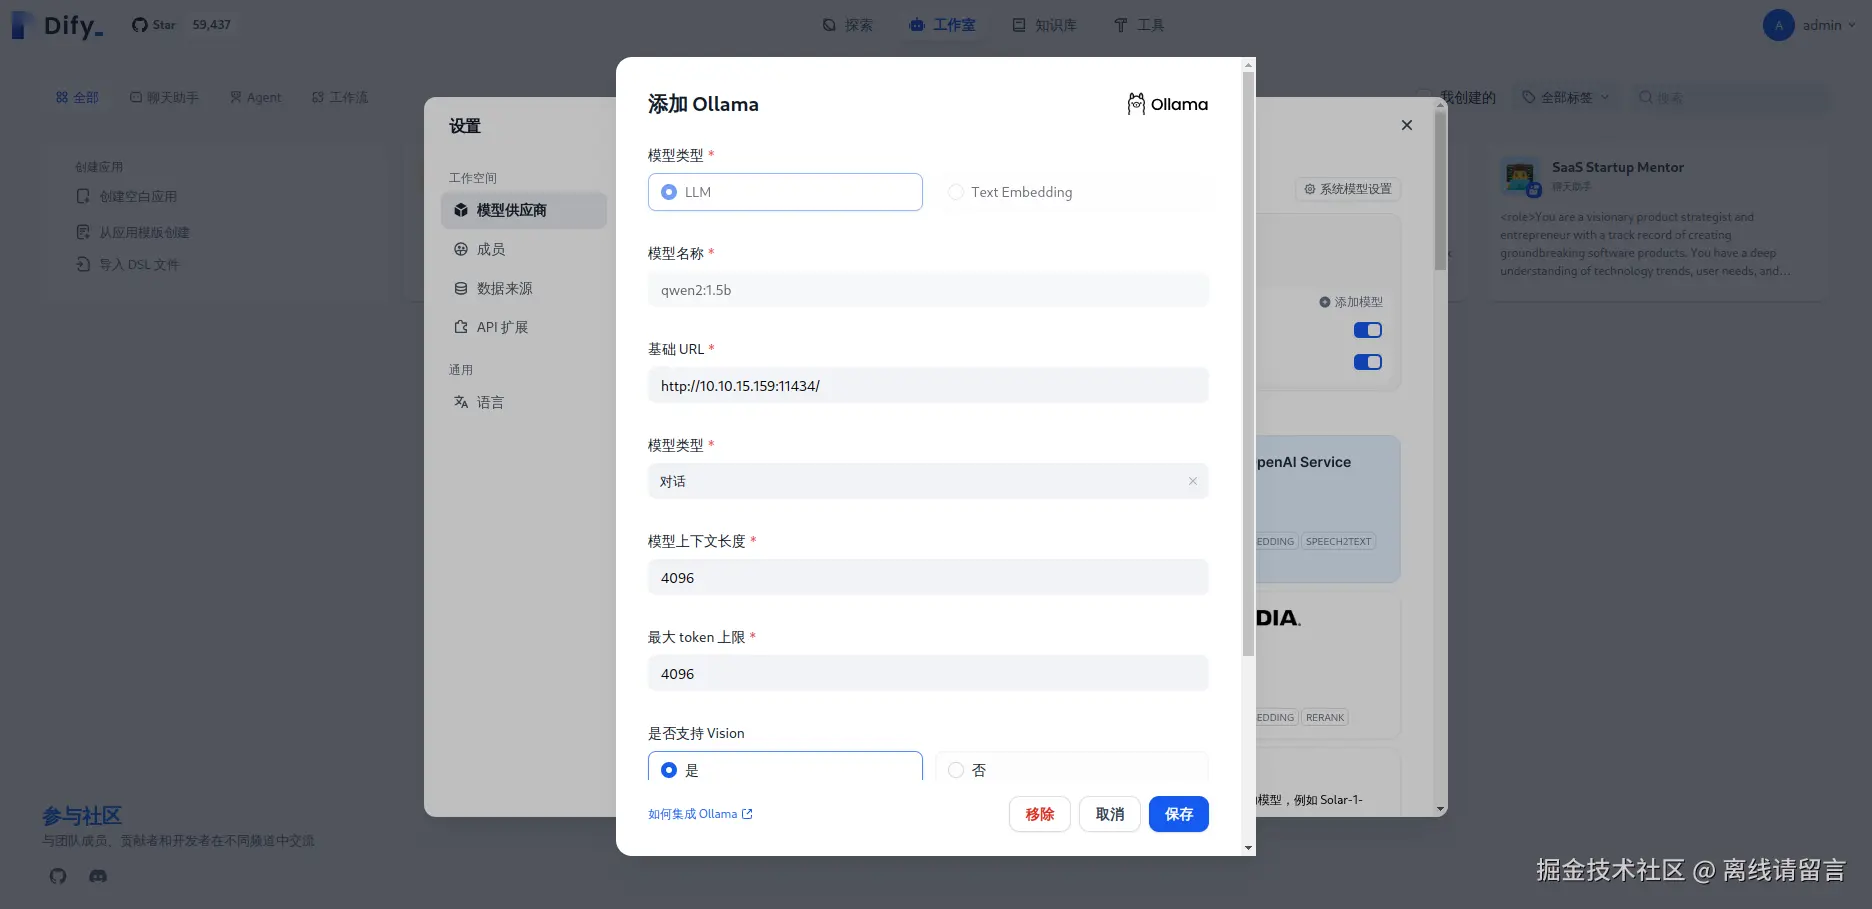Click the 最大 token 上限 input field

[928, 674]
